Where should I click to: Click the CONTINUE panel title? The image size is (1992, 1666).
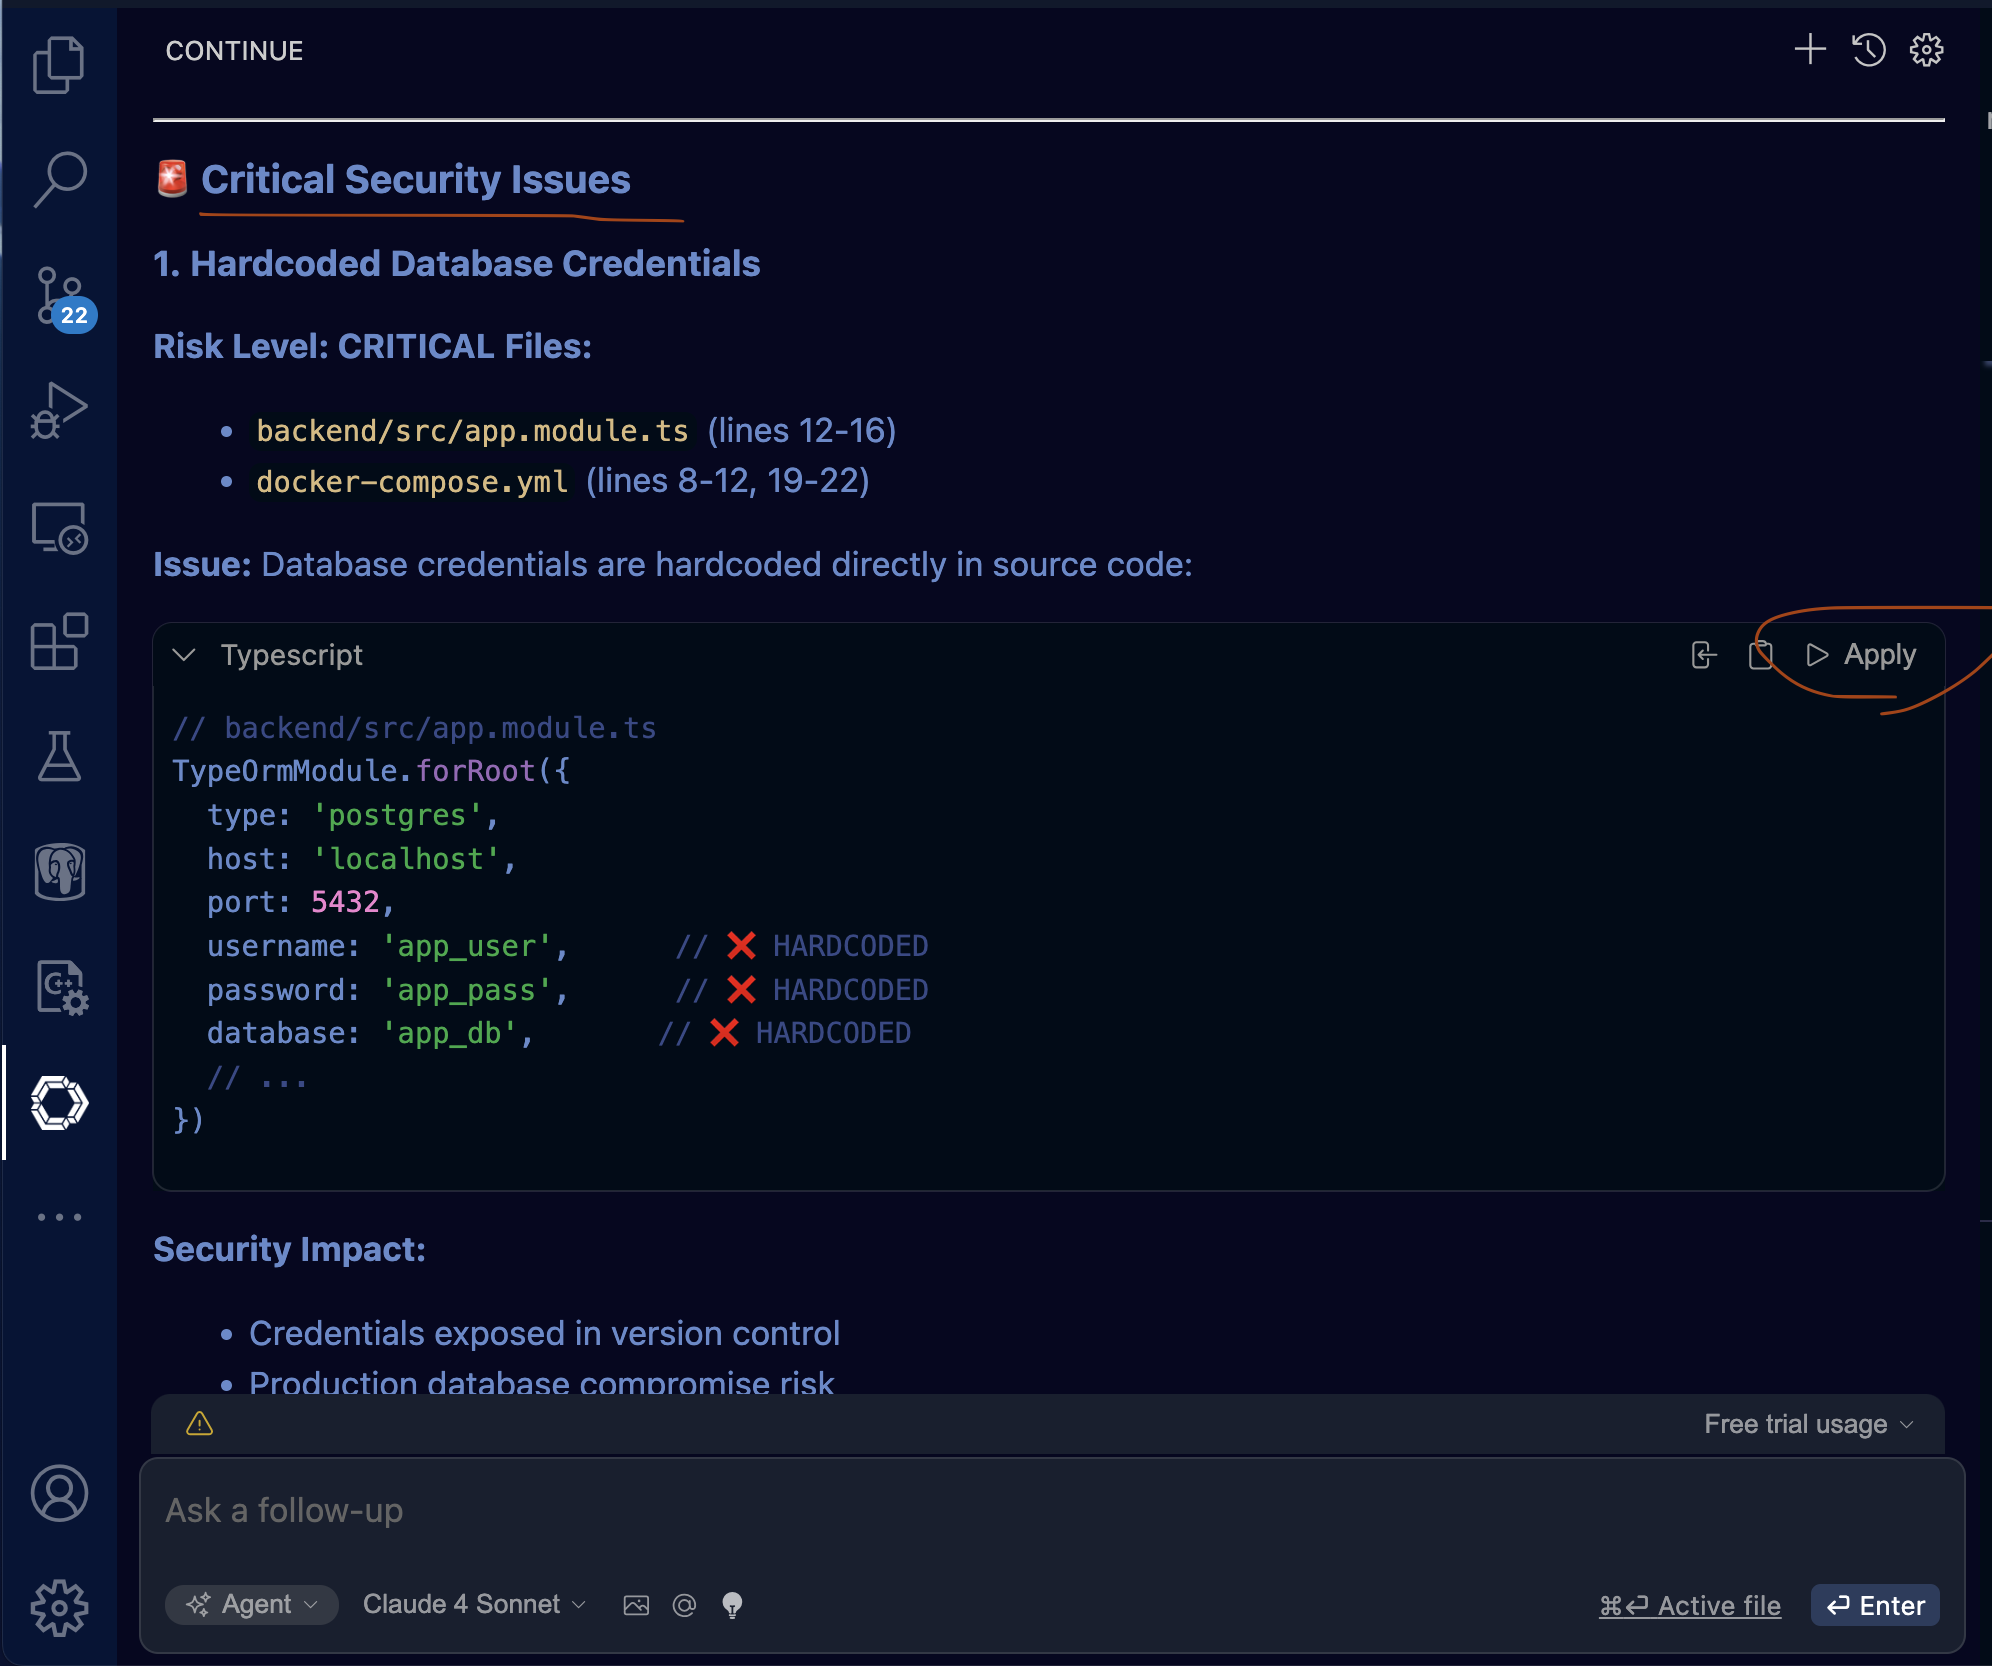click(x=234, y=51)
